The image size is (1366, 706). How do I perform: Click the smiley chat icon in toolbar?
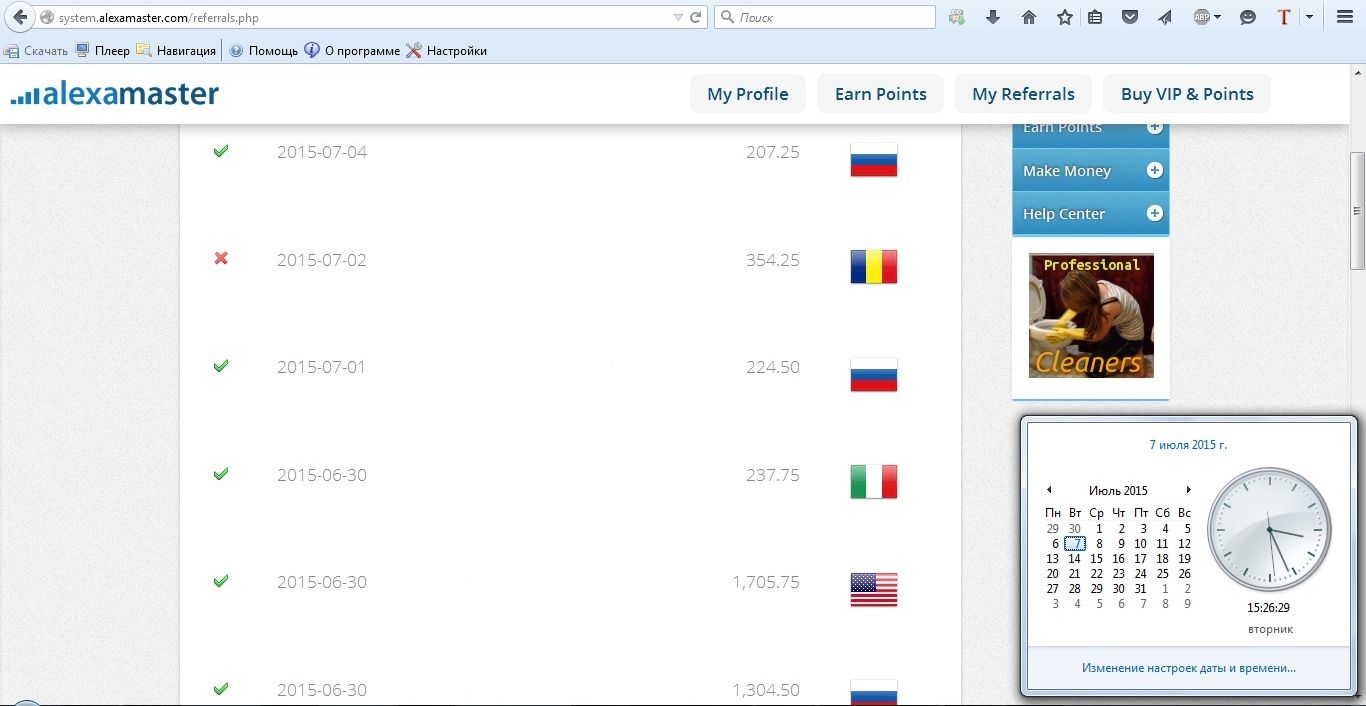[1247, 17]
